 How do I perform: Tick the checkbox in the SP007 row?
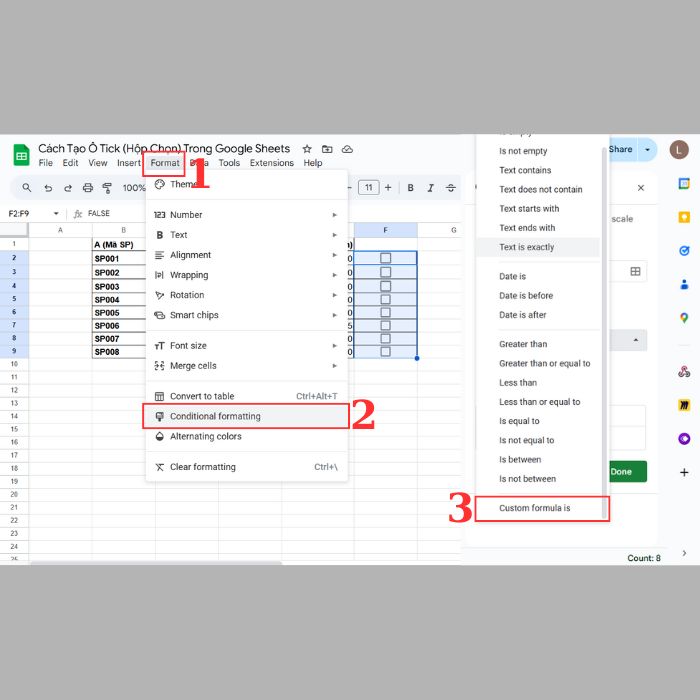pos(385,338)
